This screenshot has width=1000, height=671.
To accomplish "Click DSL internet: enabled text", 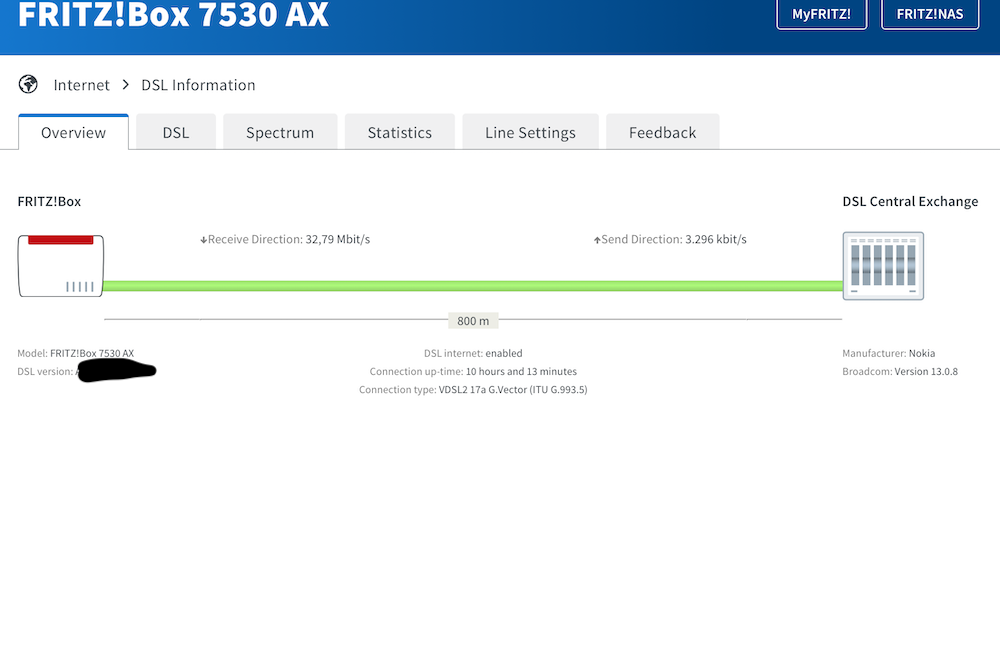I will [x=473, y=353].
